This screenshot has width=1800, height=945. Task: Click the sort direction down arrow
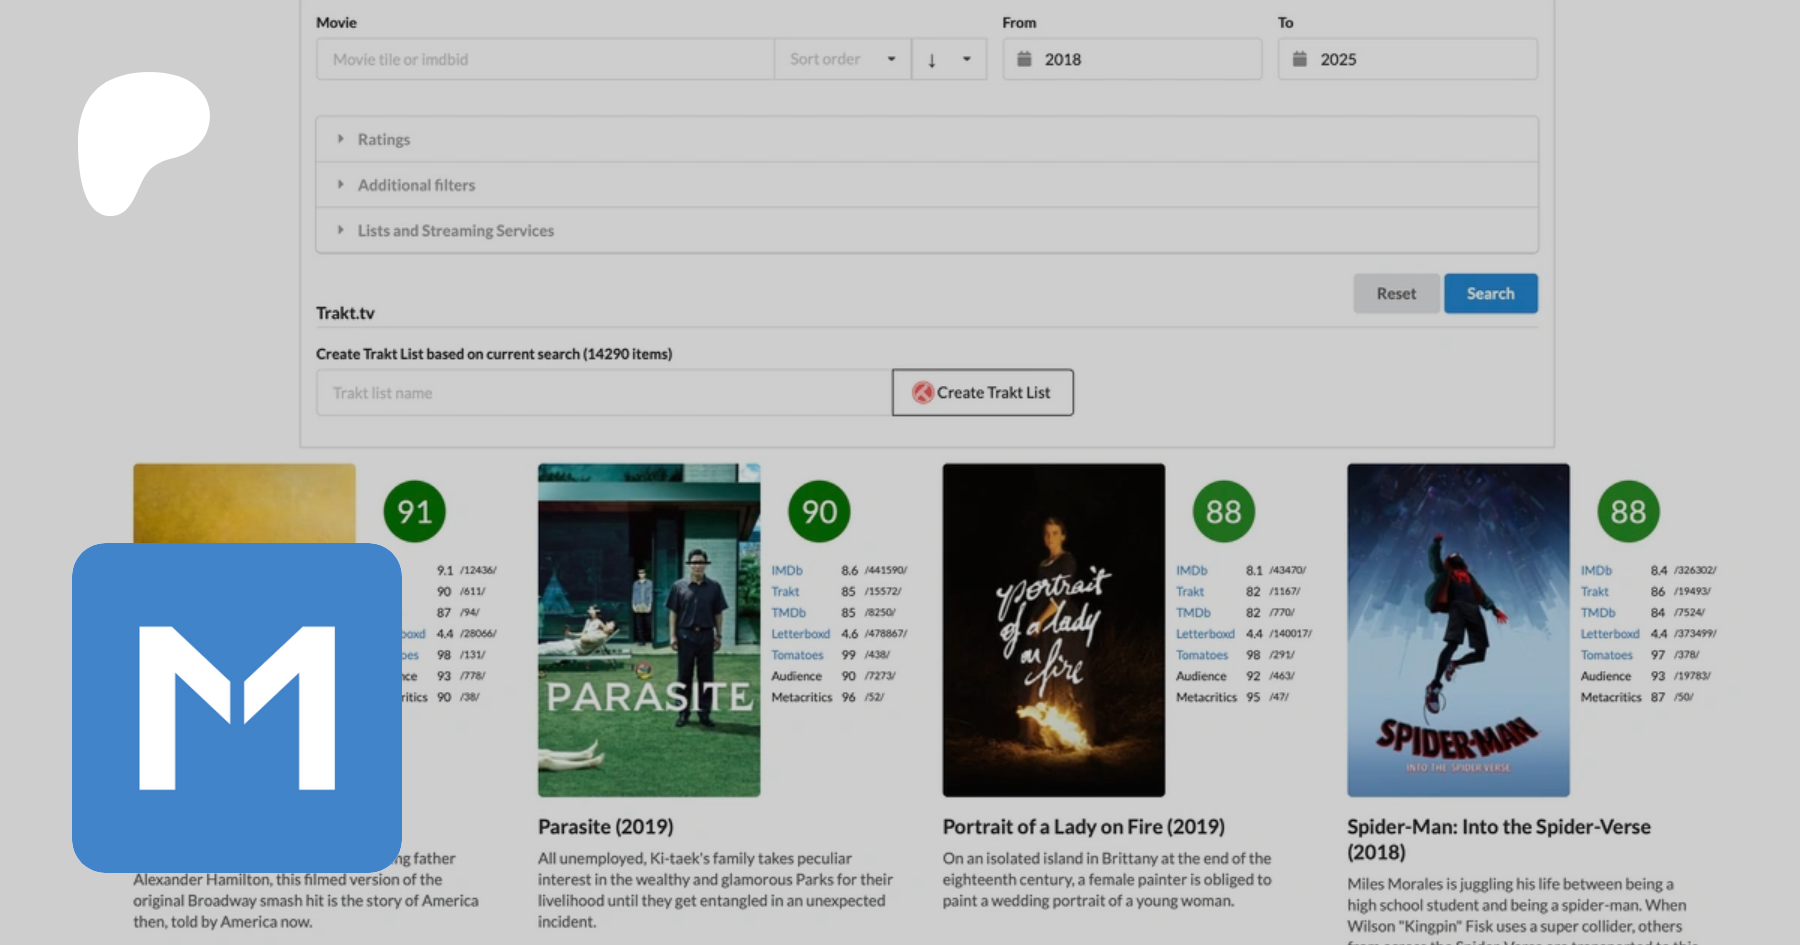click(932, 60)
